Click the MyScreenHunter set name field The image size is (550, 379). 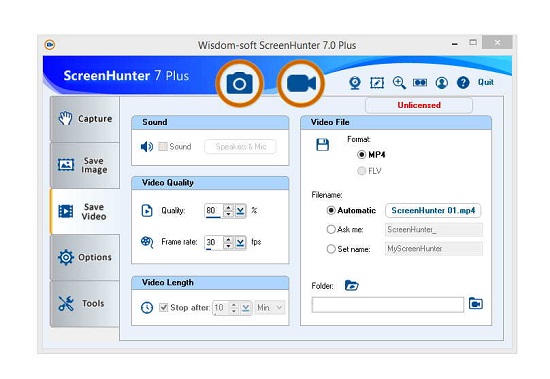(x=434, y=249)
